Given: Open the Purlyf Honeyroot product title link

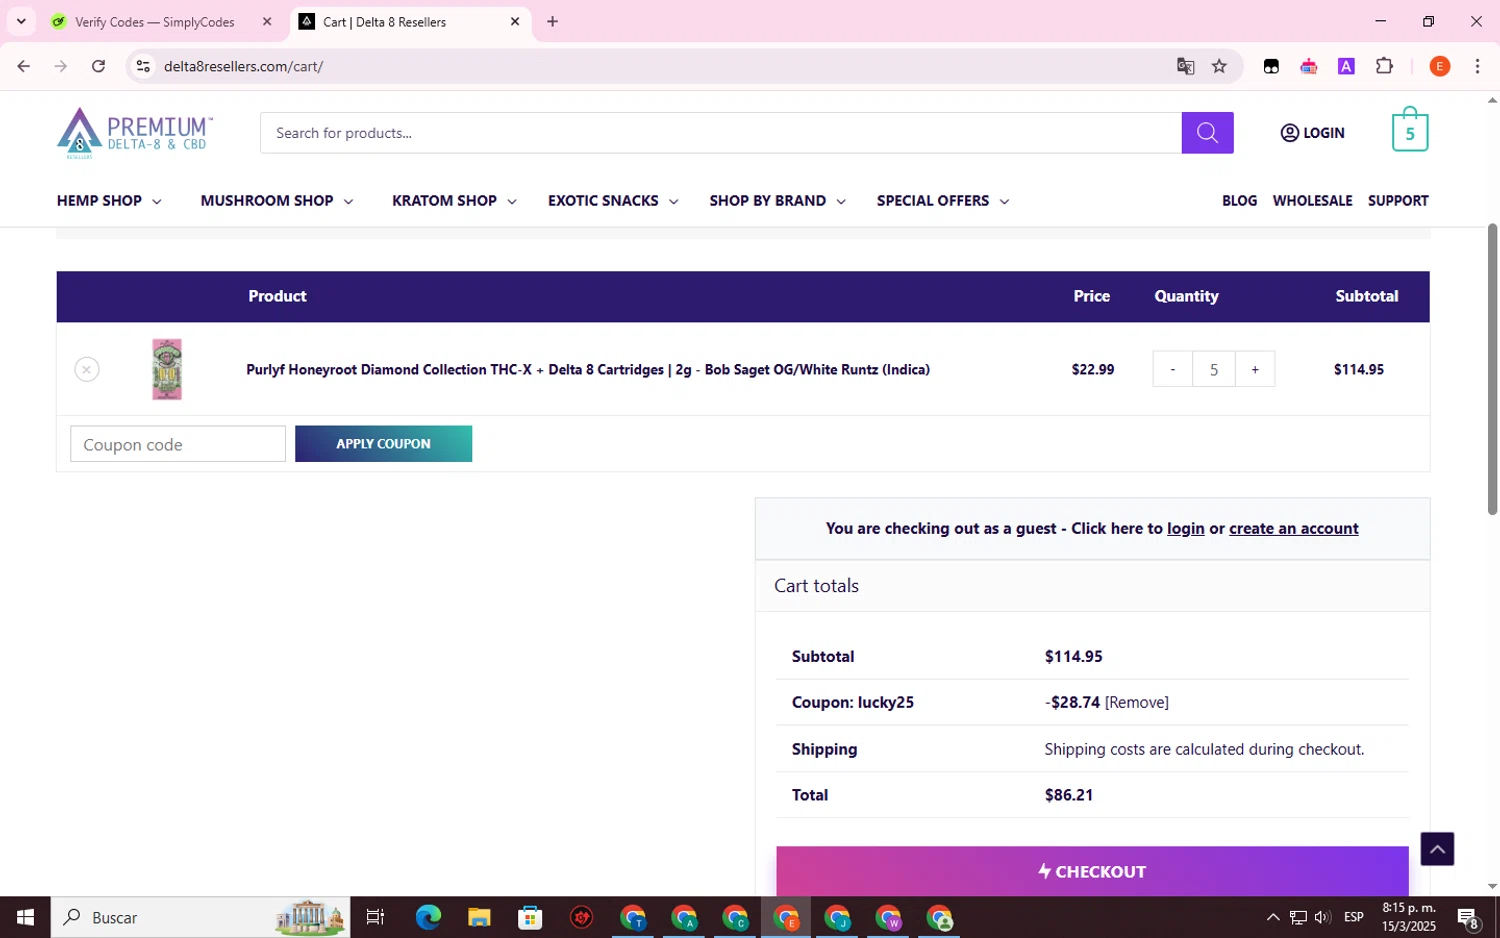Looking at the screenshot, I should (x=588, y=369).
